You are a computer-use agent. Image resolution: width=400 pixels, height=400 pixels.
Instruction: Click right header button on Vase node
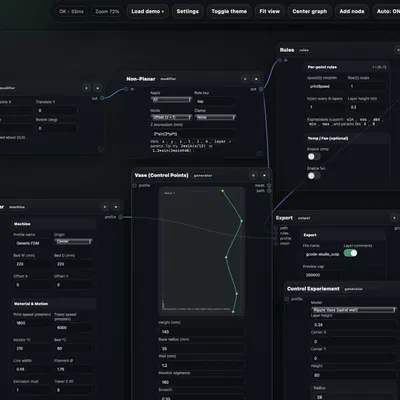(x=264, y=175)
